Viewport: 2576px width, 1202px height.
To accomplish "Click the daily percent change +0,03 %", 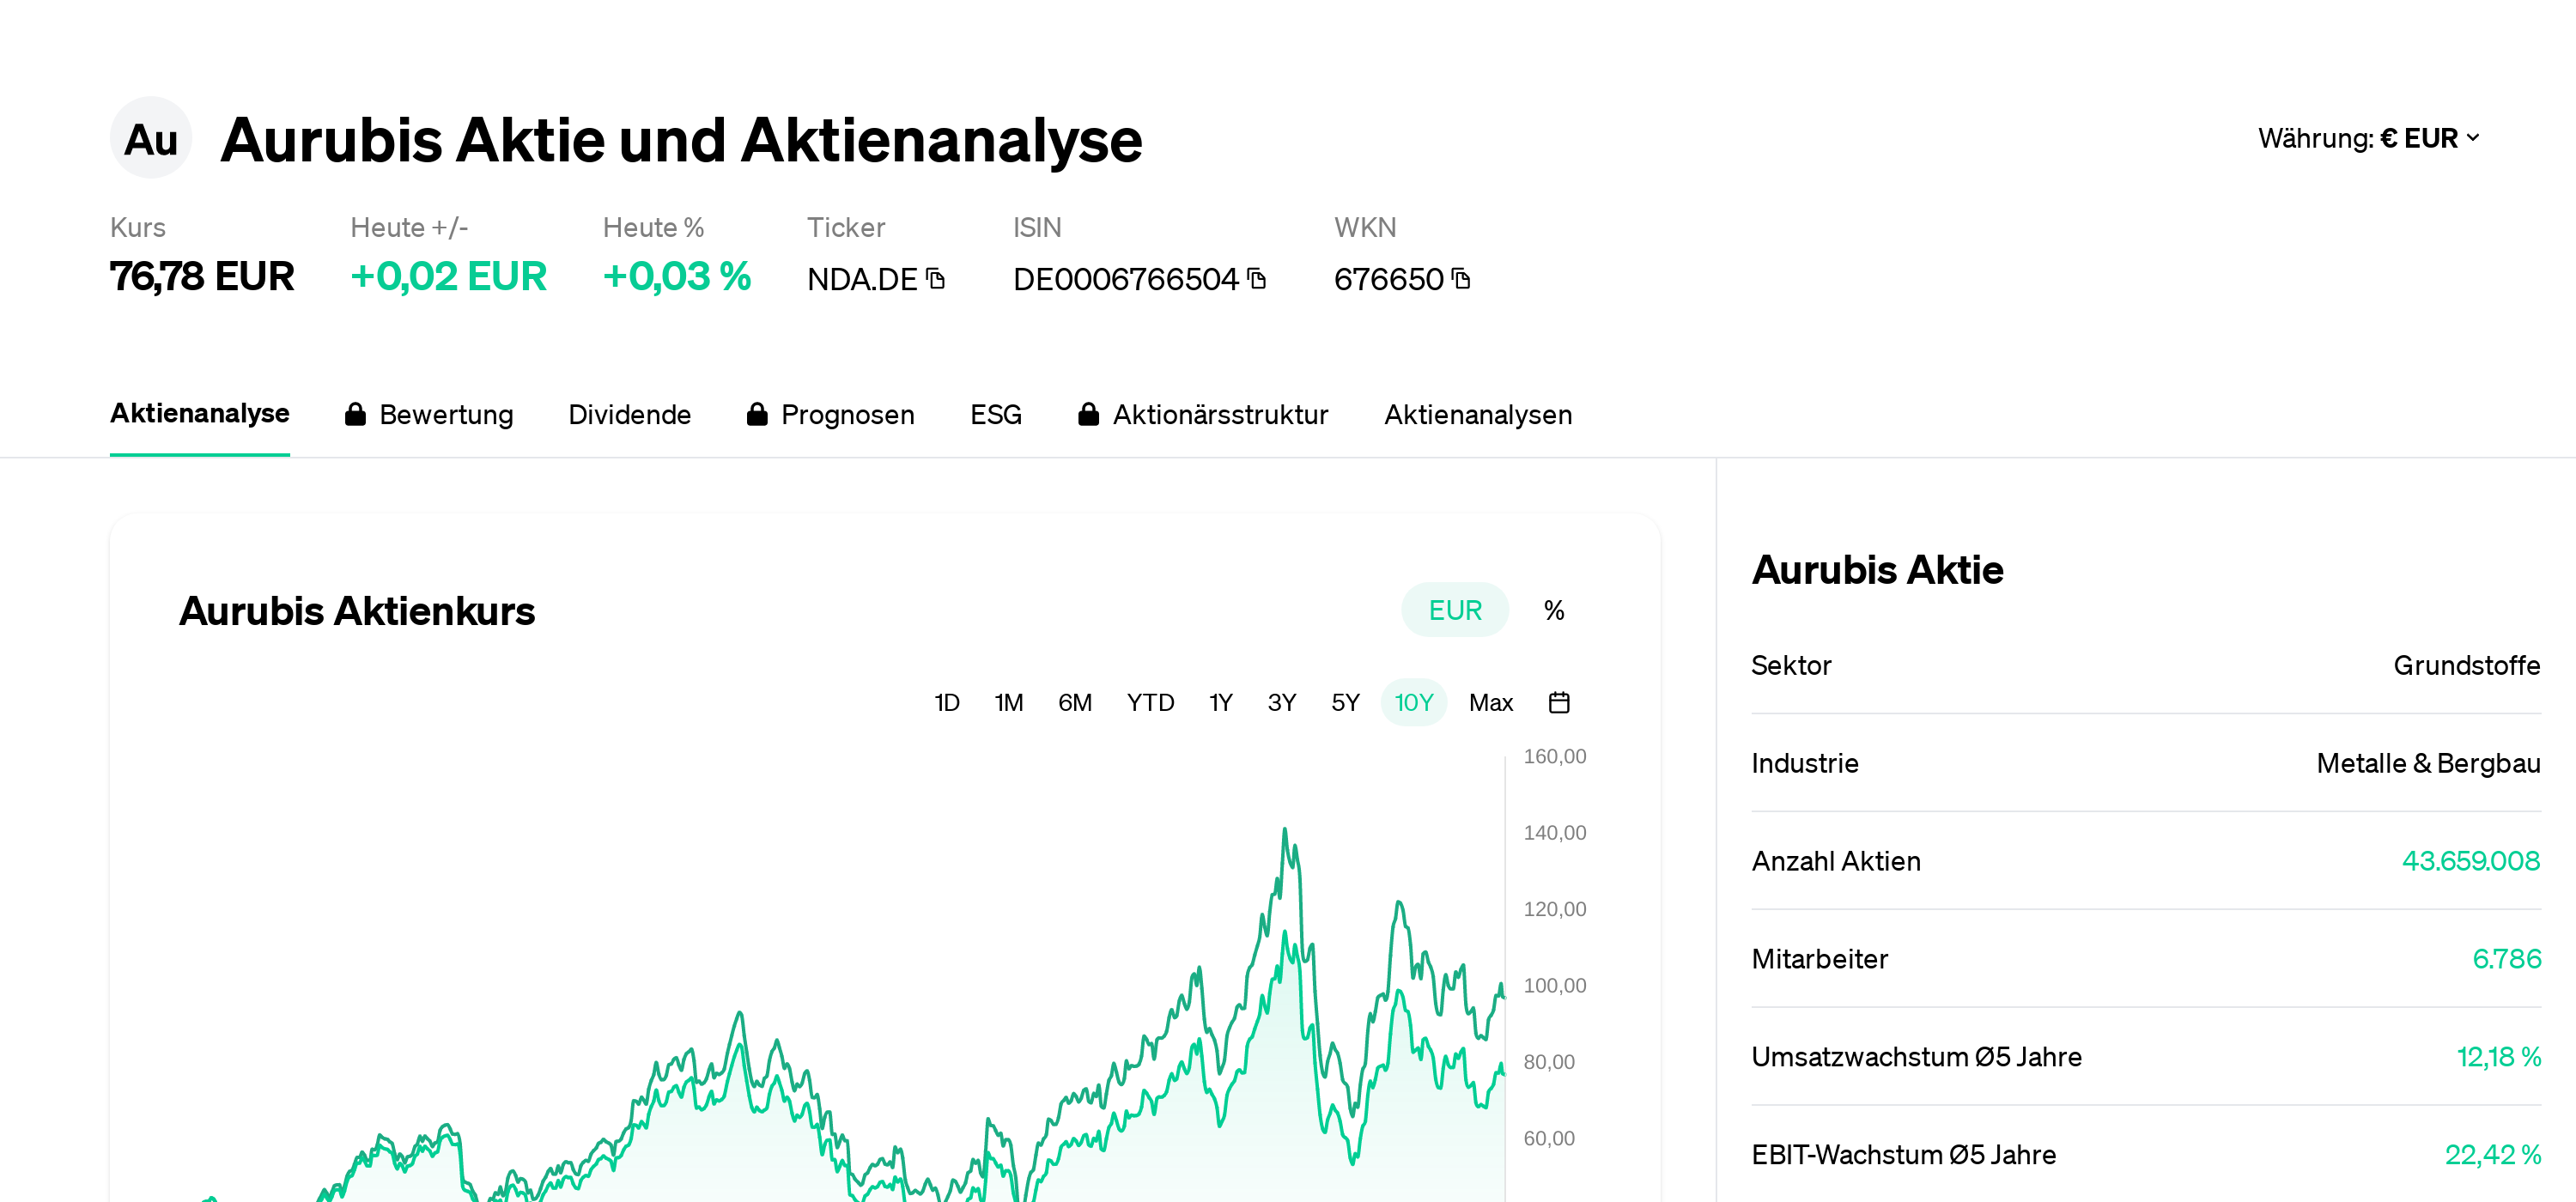I will [x=676, y=276].
